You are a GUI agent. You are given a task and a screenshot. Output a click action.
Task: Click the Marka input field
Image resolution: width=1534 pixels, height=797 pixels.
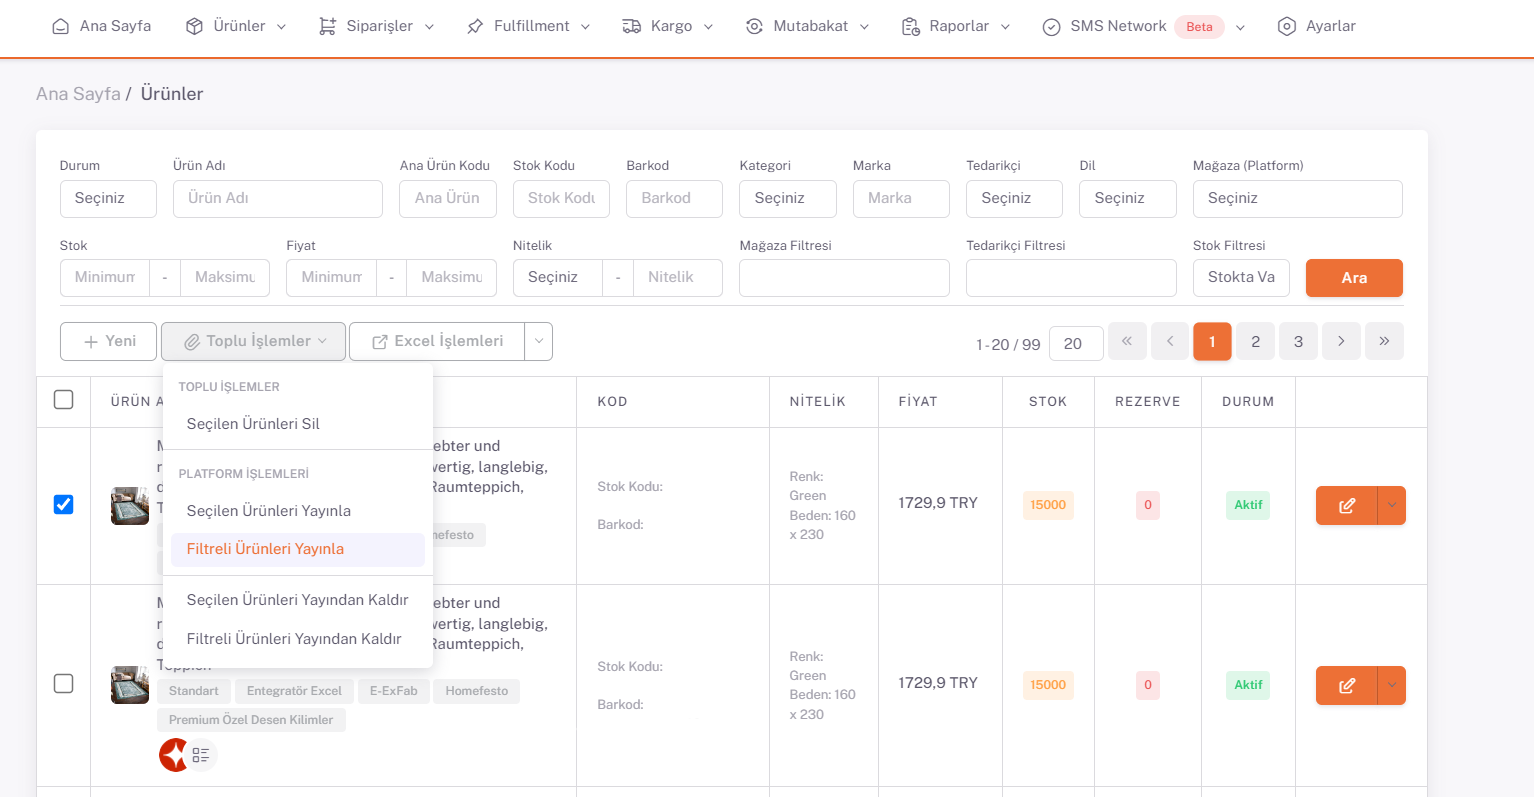[x=901, y=198]
